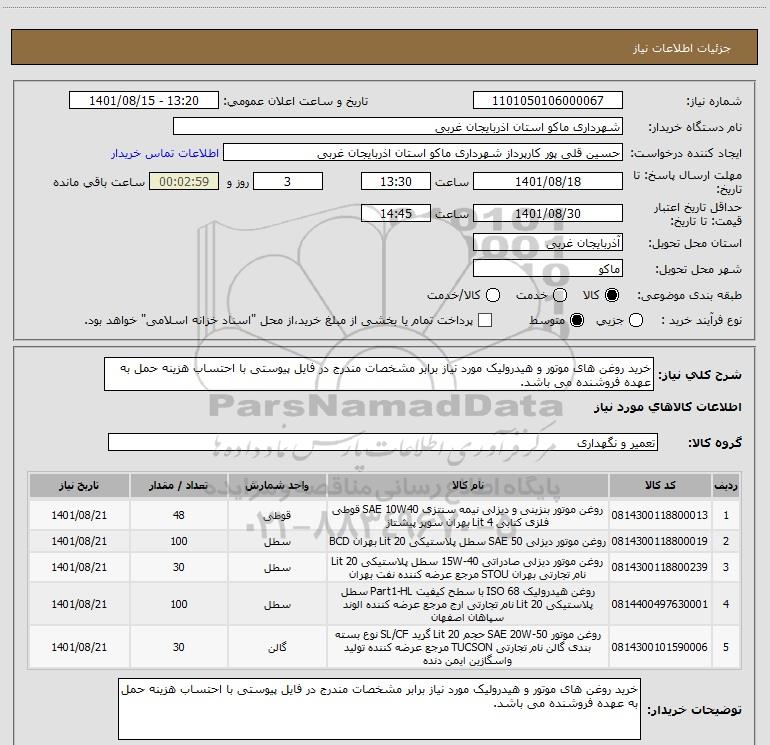This screenshot has height=745, width=770.
Task: Click the ISO 68 hydraulic oil product name
Action: pyautogui.click(x=468, y=604)
